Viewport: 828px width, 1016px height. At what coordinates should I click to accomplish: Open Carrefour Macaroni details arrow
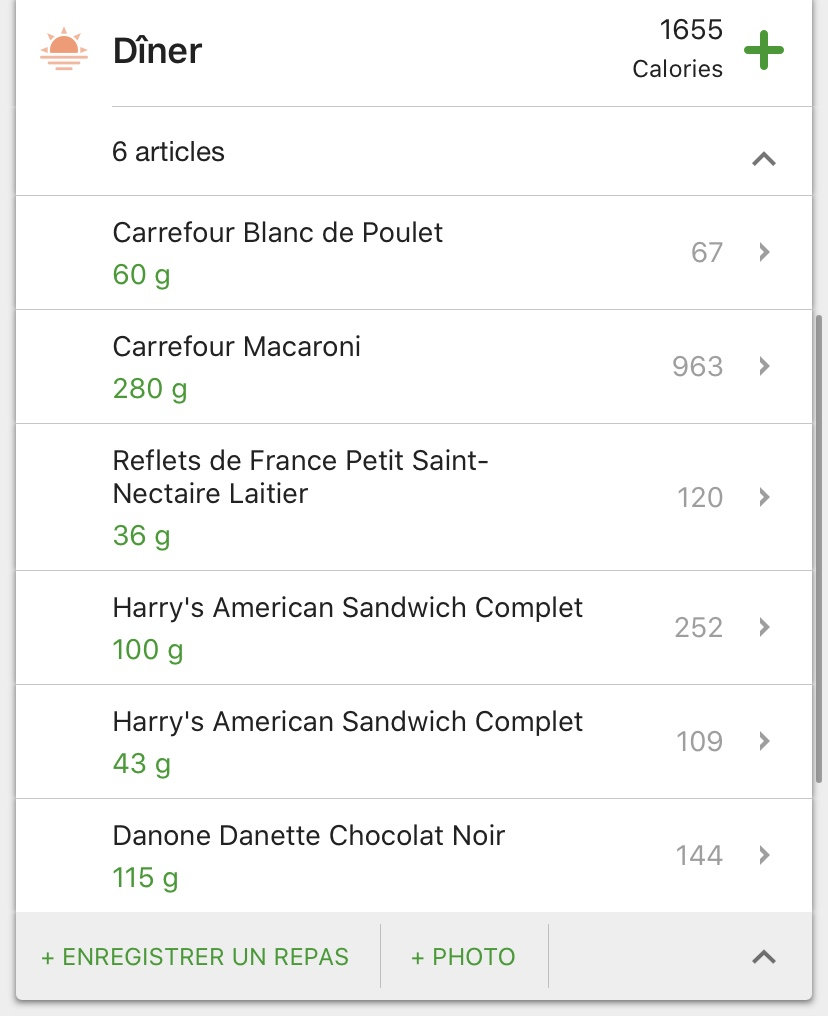[x=764, y=366]
